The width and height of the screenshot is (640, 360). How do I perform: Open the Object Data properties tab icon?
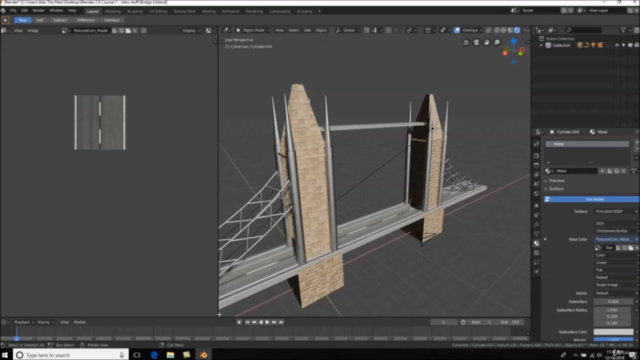[x=536, y=233]
